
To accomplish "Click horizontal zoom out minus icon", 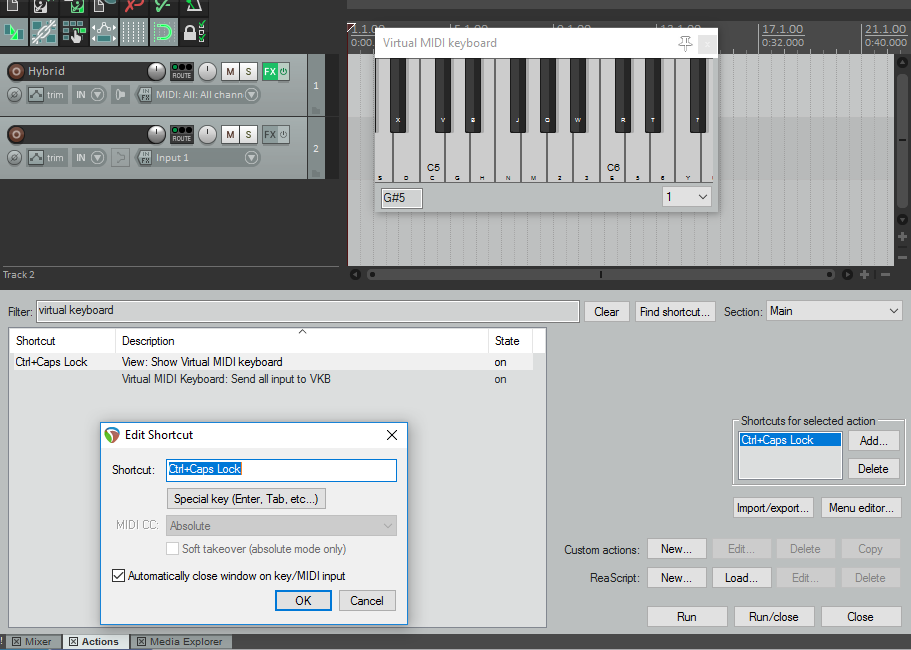I will (885, 275).
